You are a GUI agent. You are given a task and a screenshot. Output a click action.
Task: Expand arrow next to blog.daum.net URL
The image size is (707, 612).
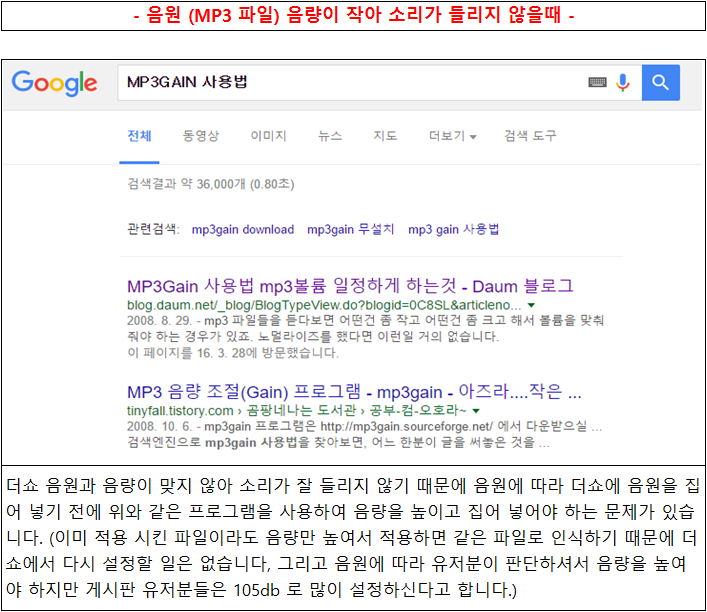point(532,305)
